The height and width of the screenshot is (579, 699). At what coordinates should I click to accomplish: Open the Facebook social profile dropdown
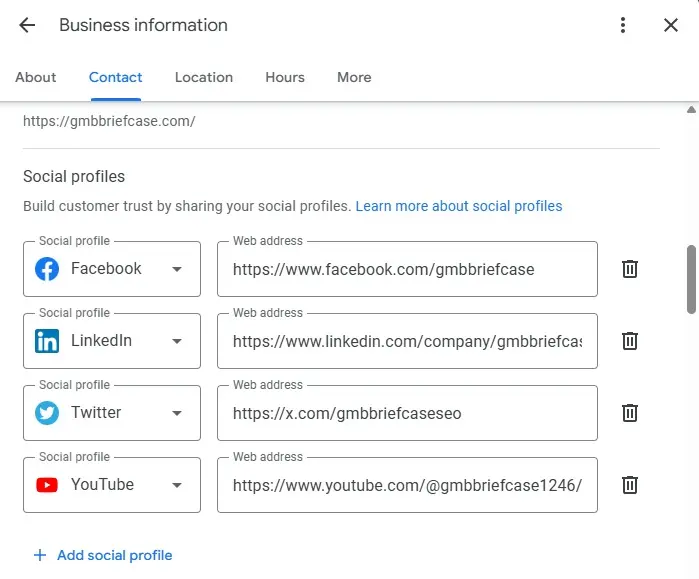coord(112,269)
